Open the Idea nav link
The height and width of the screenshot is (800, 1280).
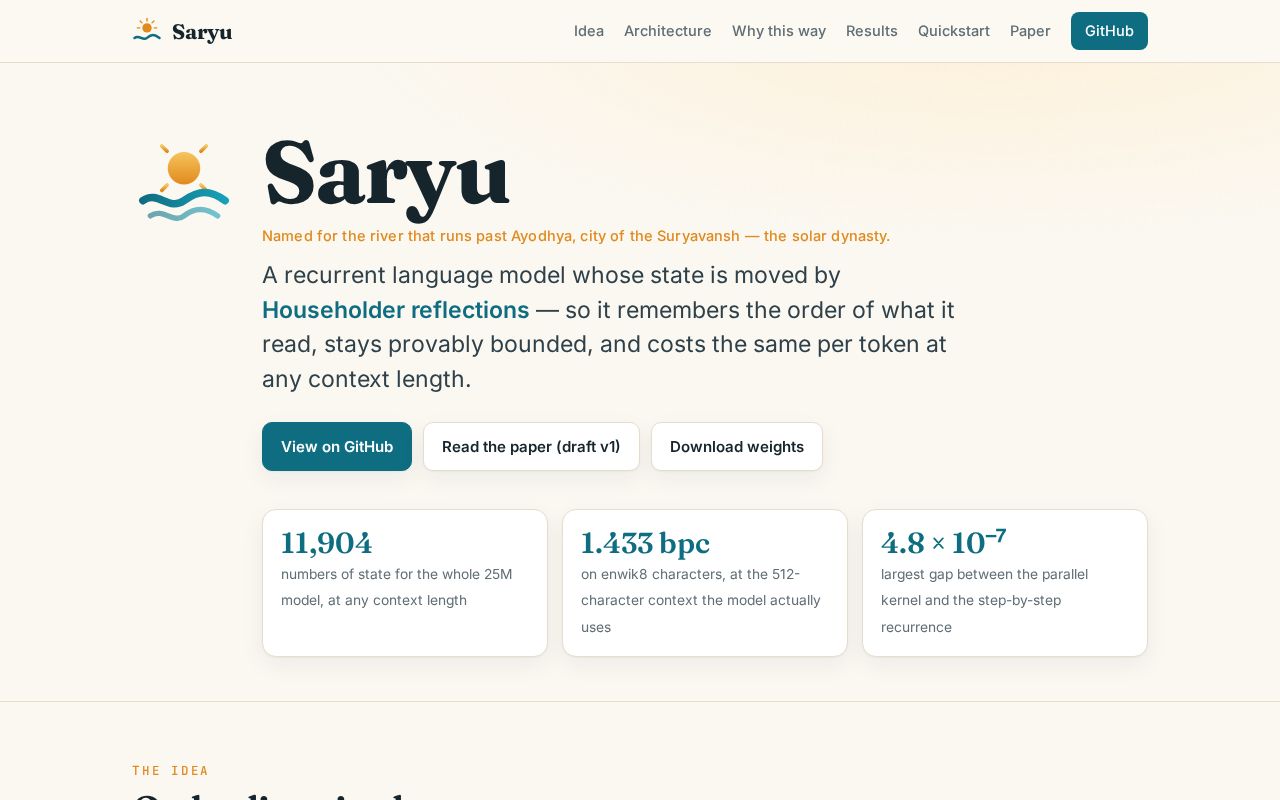[x=589, y=31]
